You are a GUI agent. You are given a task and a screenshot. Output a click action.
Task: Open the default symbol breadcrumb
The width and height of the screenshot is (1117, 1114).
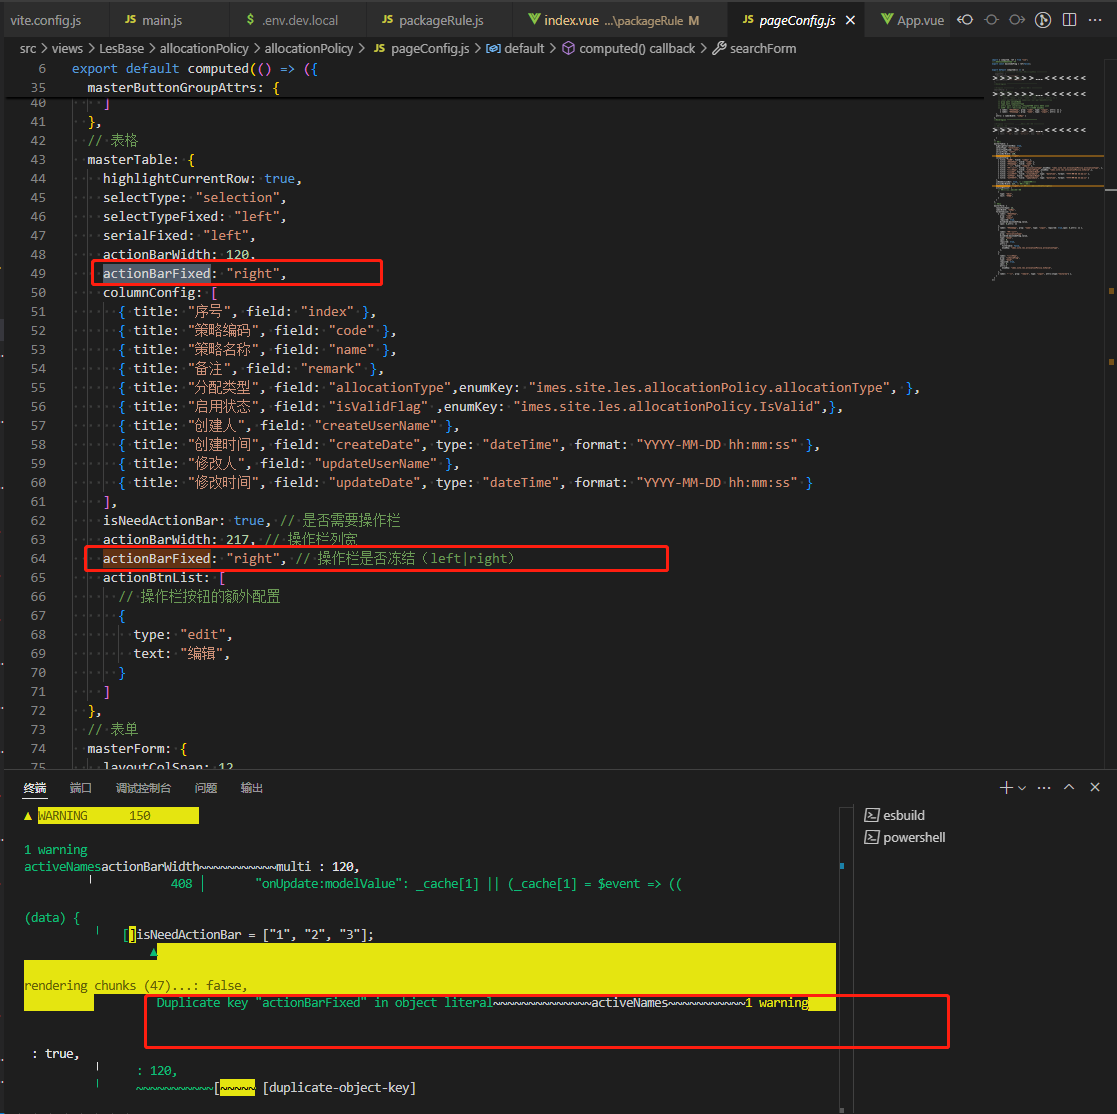pyautogui.click(x=515, y=48)
